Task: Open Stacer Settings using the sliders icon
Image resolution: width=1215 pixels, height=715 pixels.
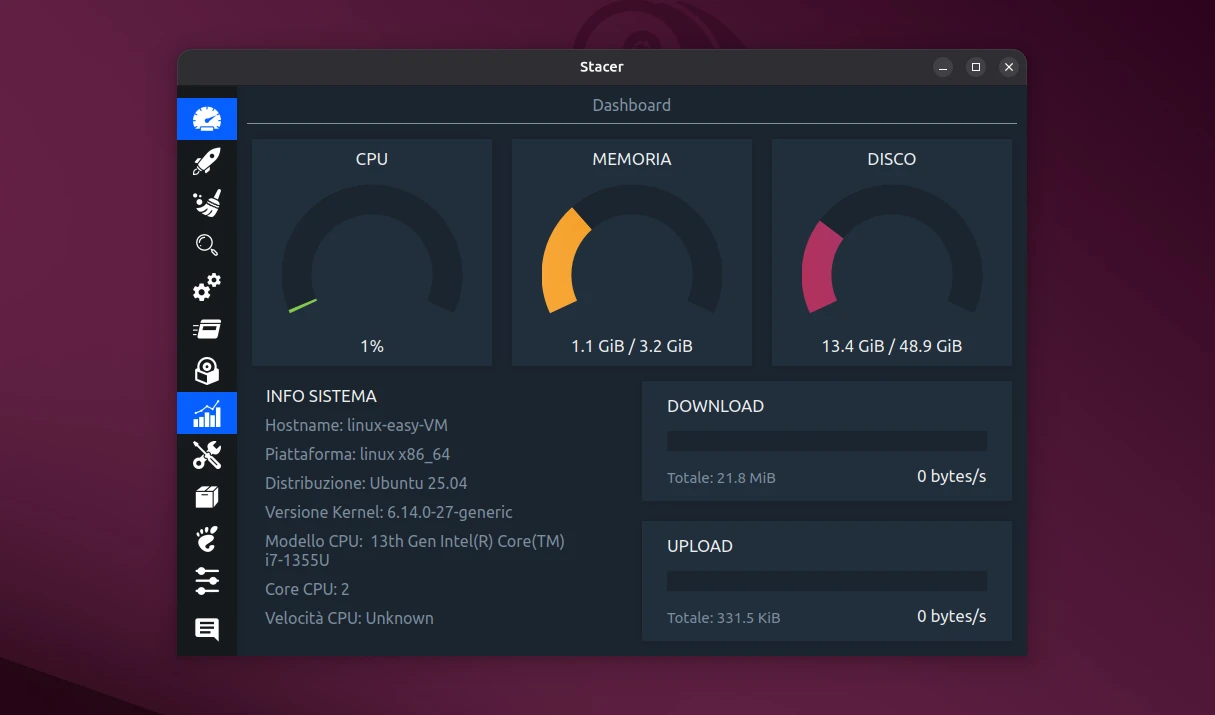Action: point(207,581)
